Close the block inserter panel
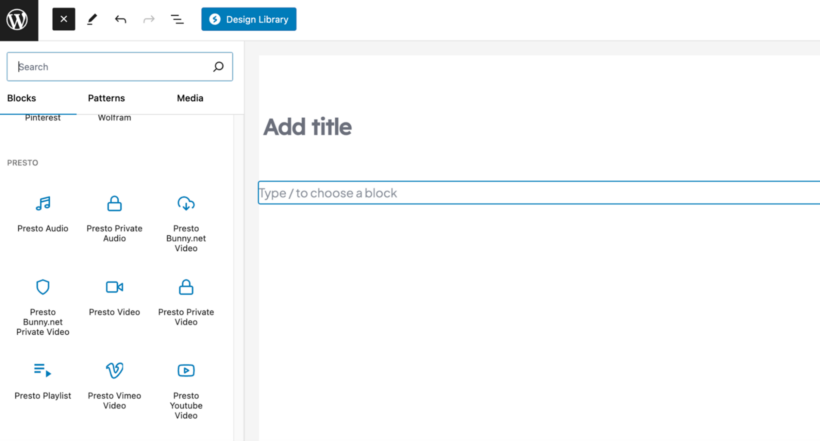This screenshot has width=820, height=441. click(63, 19)
